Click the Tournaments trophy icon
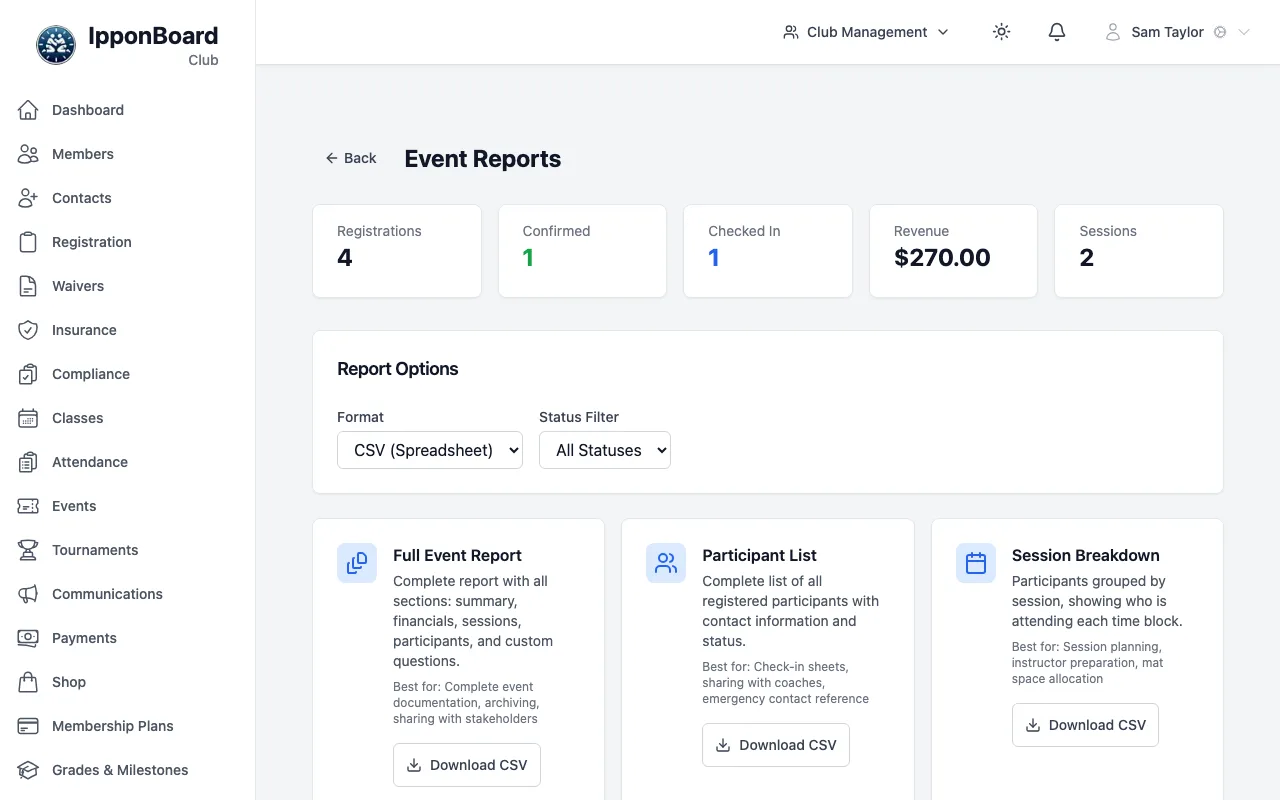The image size is (1280, 800). coord(28,550)
